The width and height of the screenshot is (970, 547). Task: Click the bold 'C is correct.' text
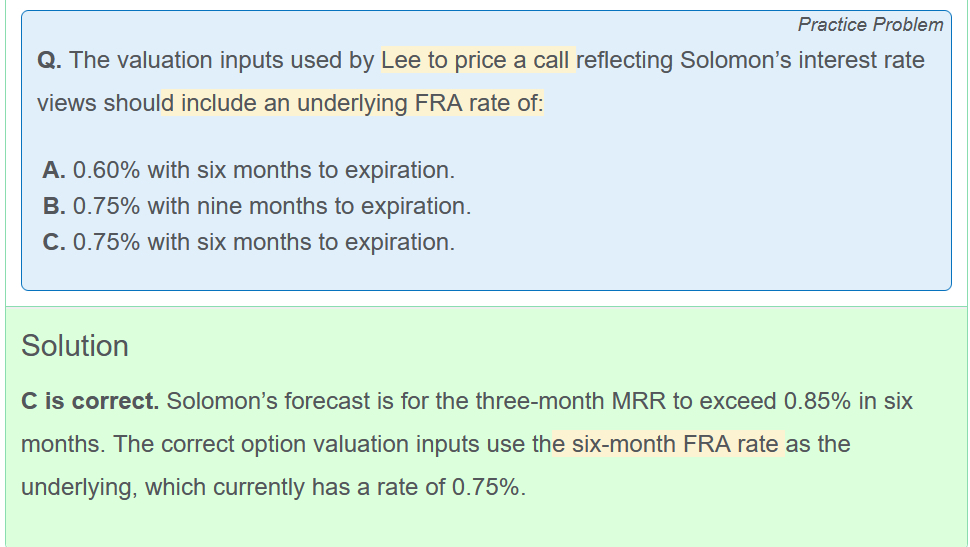click(90, 402)
